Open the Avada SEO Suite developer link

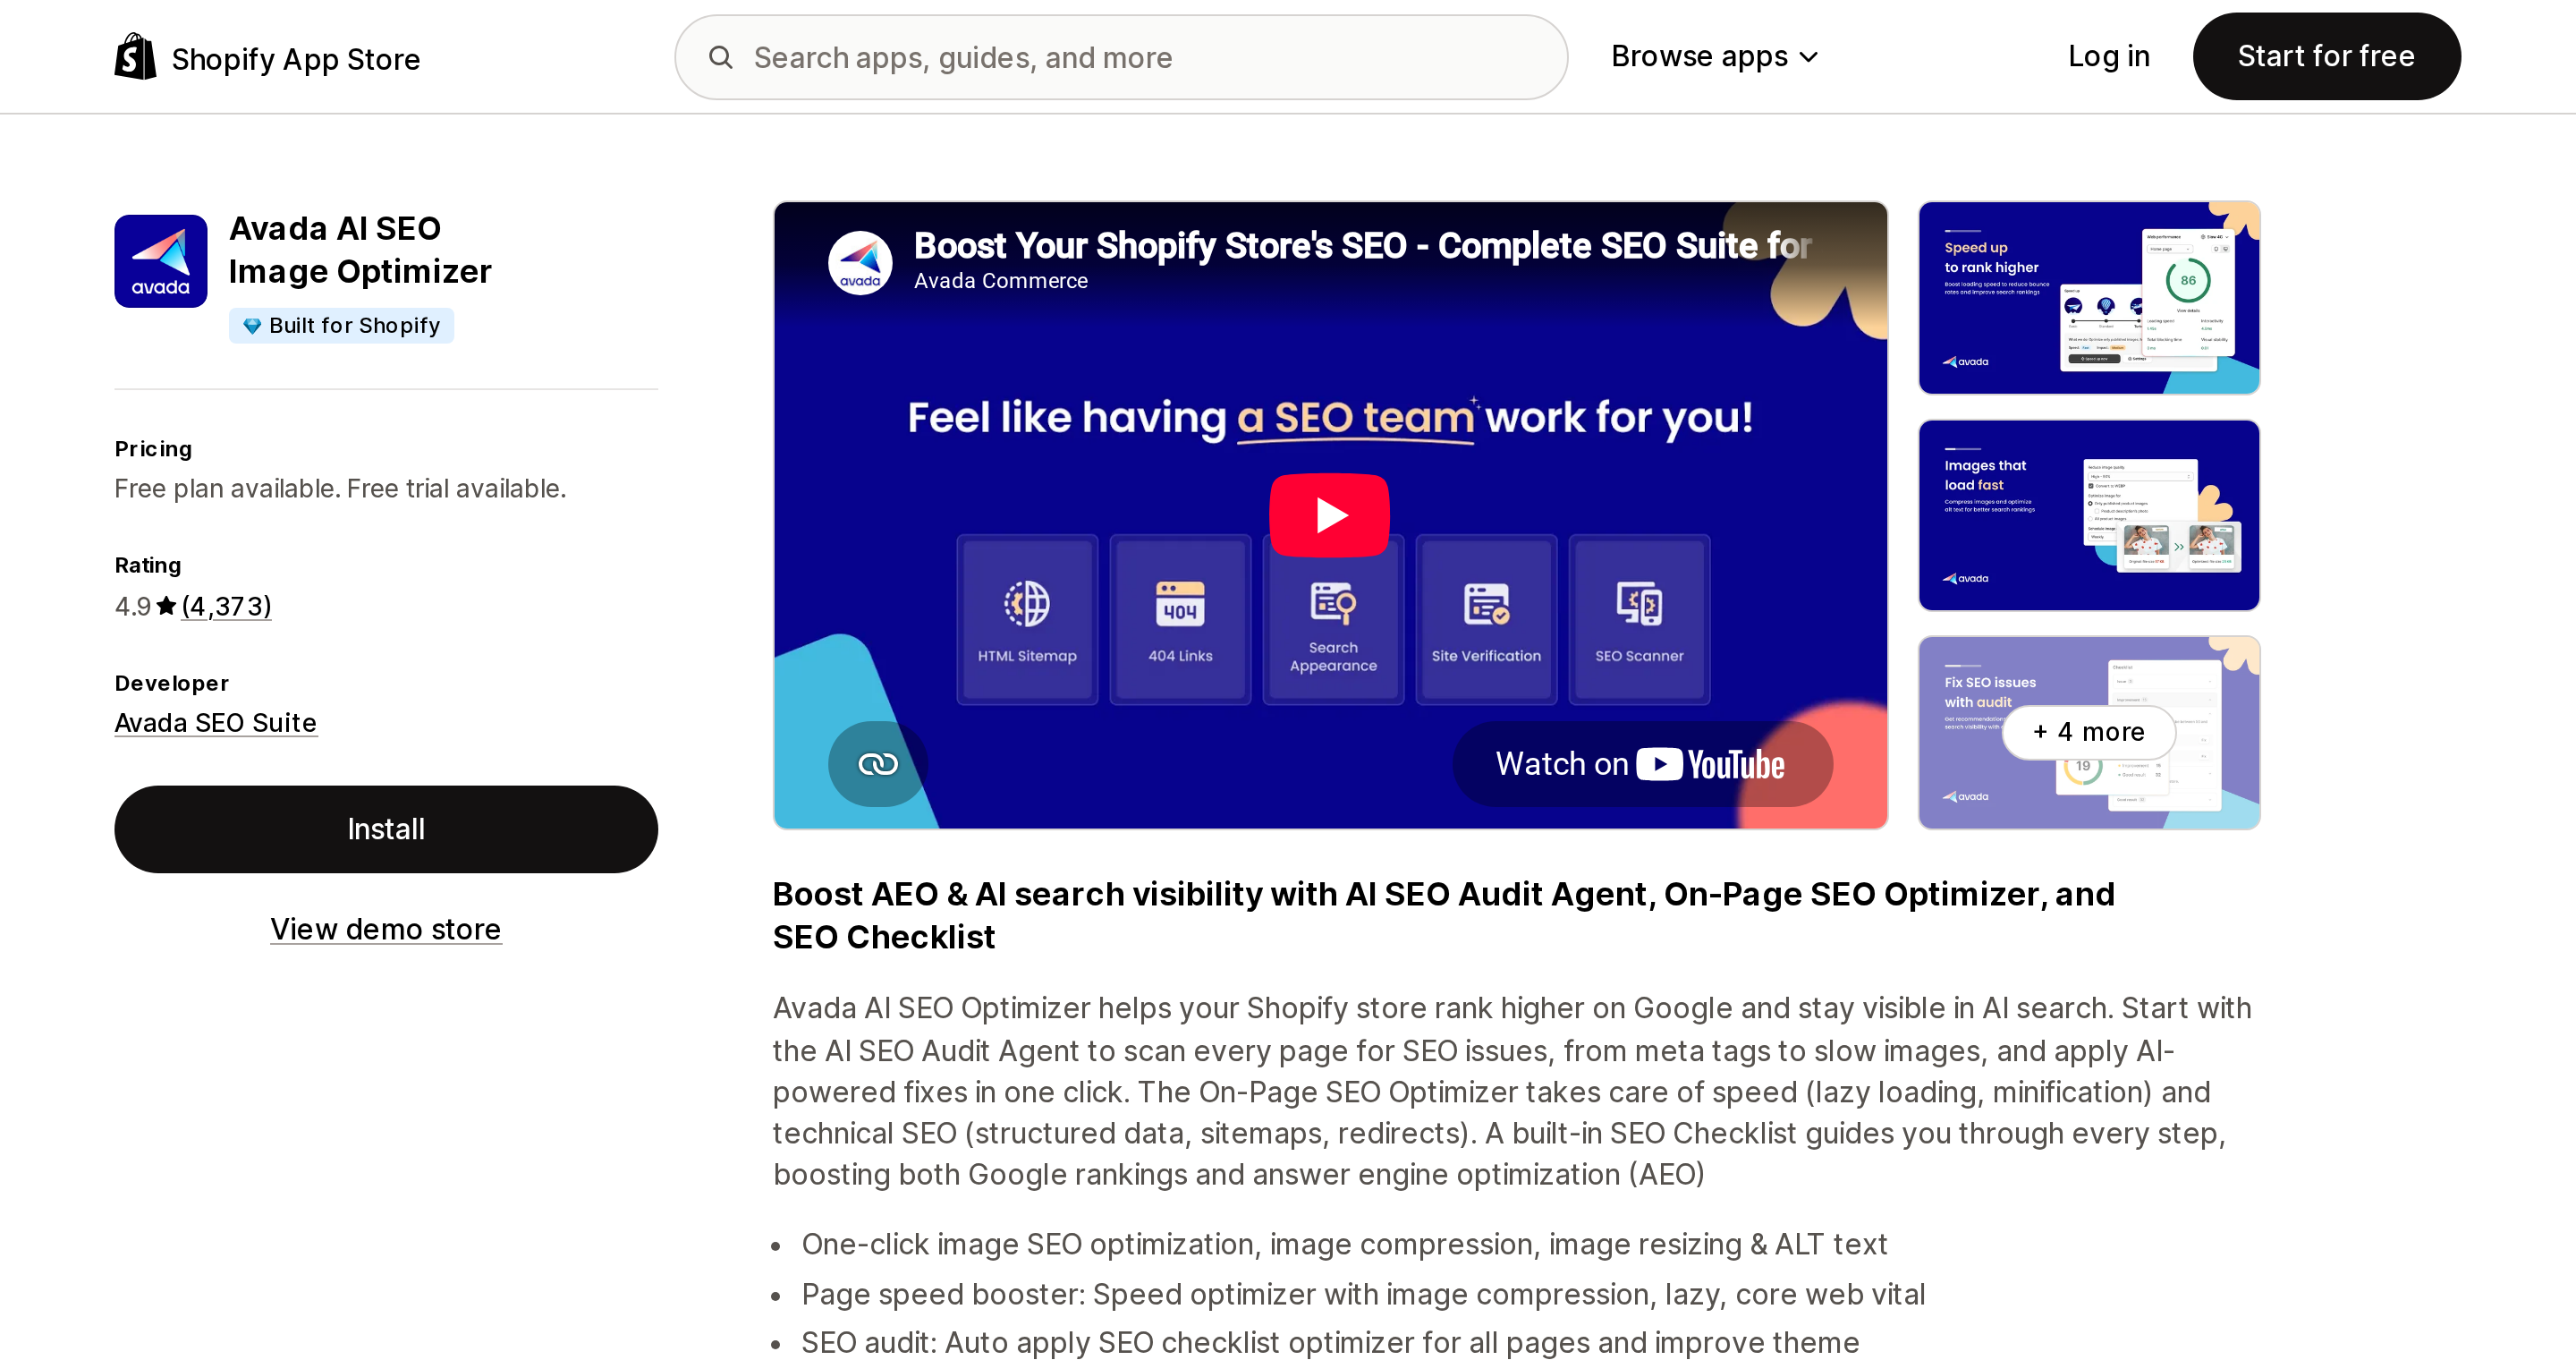pos(216,722)
